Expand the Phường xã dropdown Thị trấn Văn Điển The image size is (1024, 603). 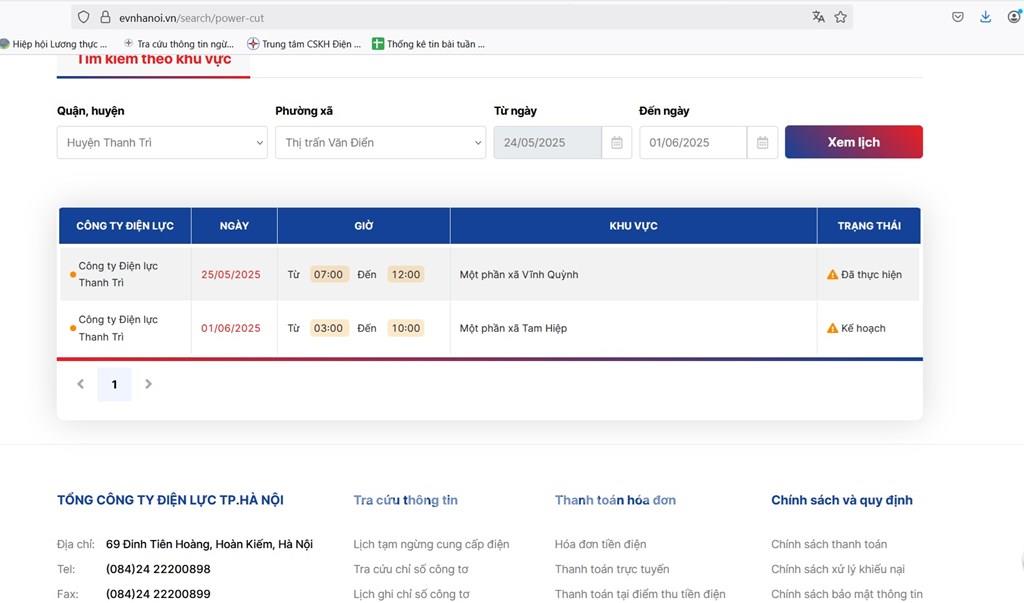(x=380, y=142)
